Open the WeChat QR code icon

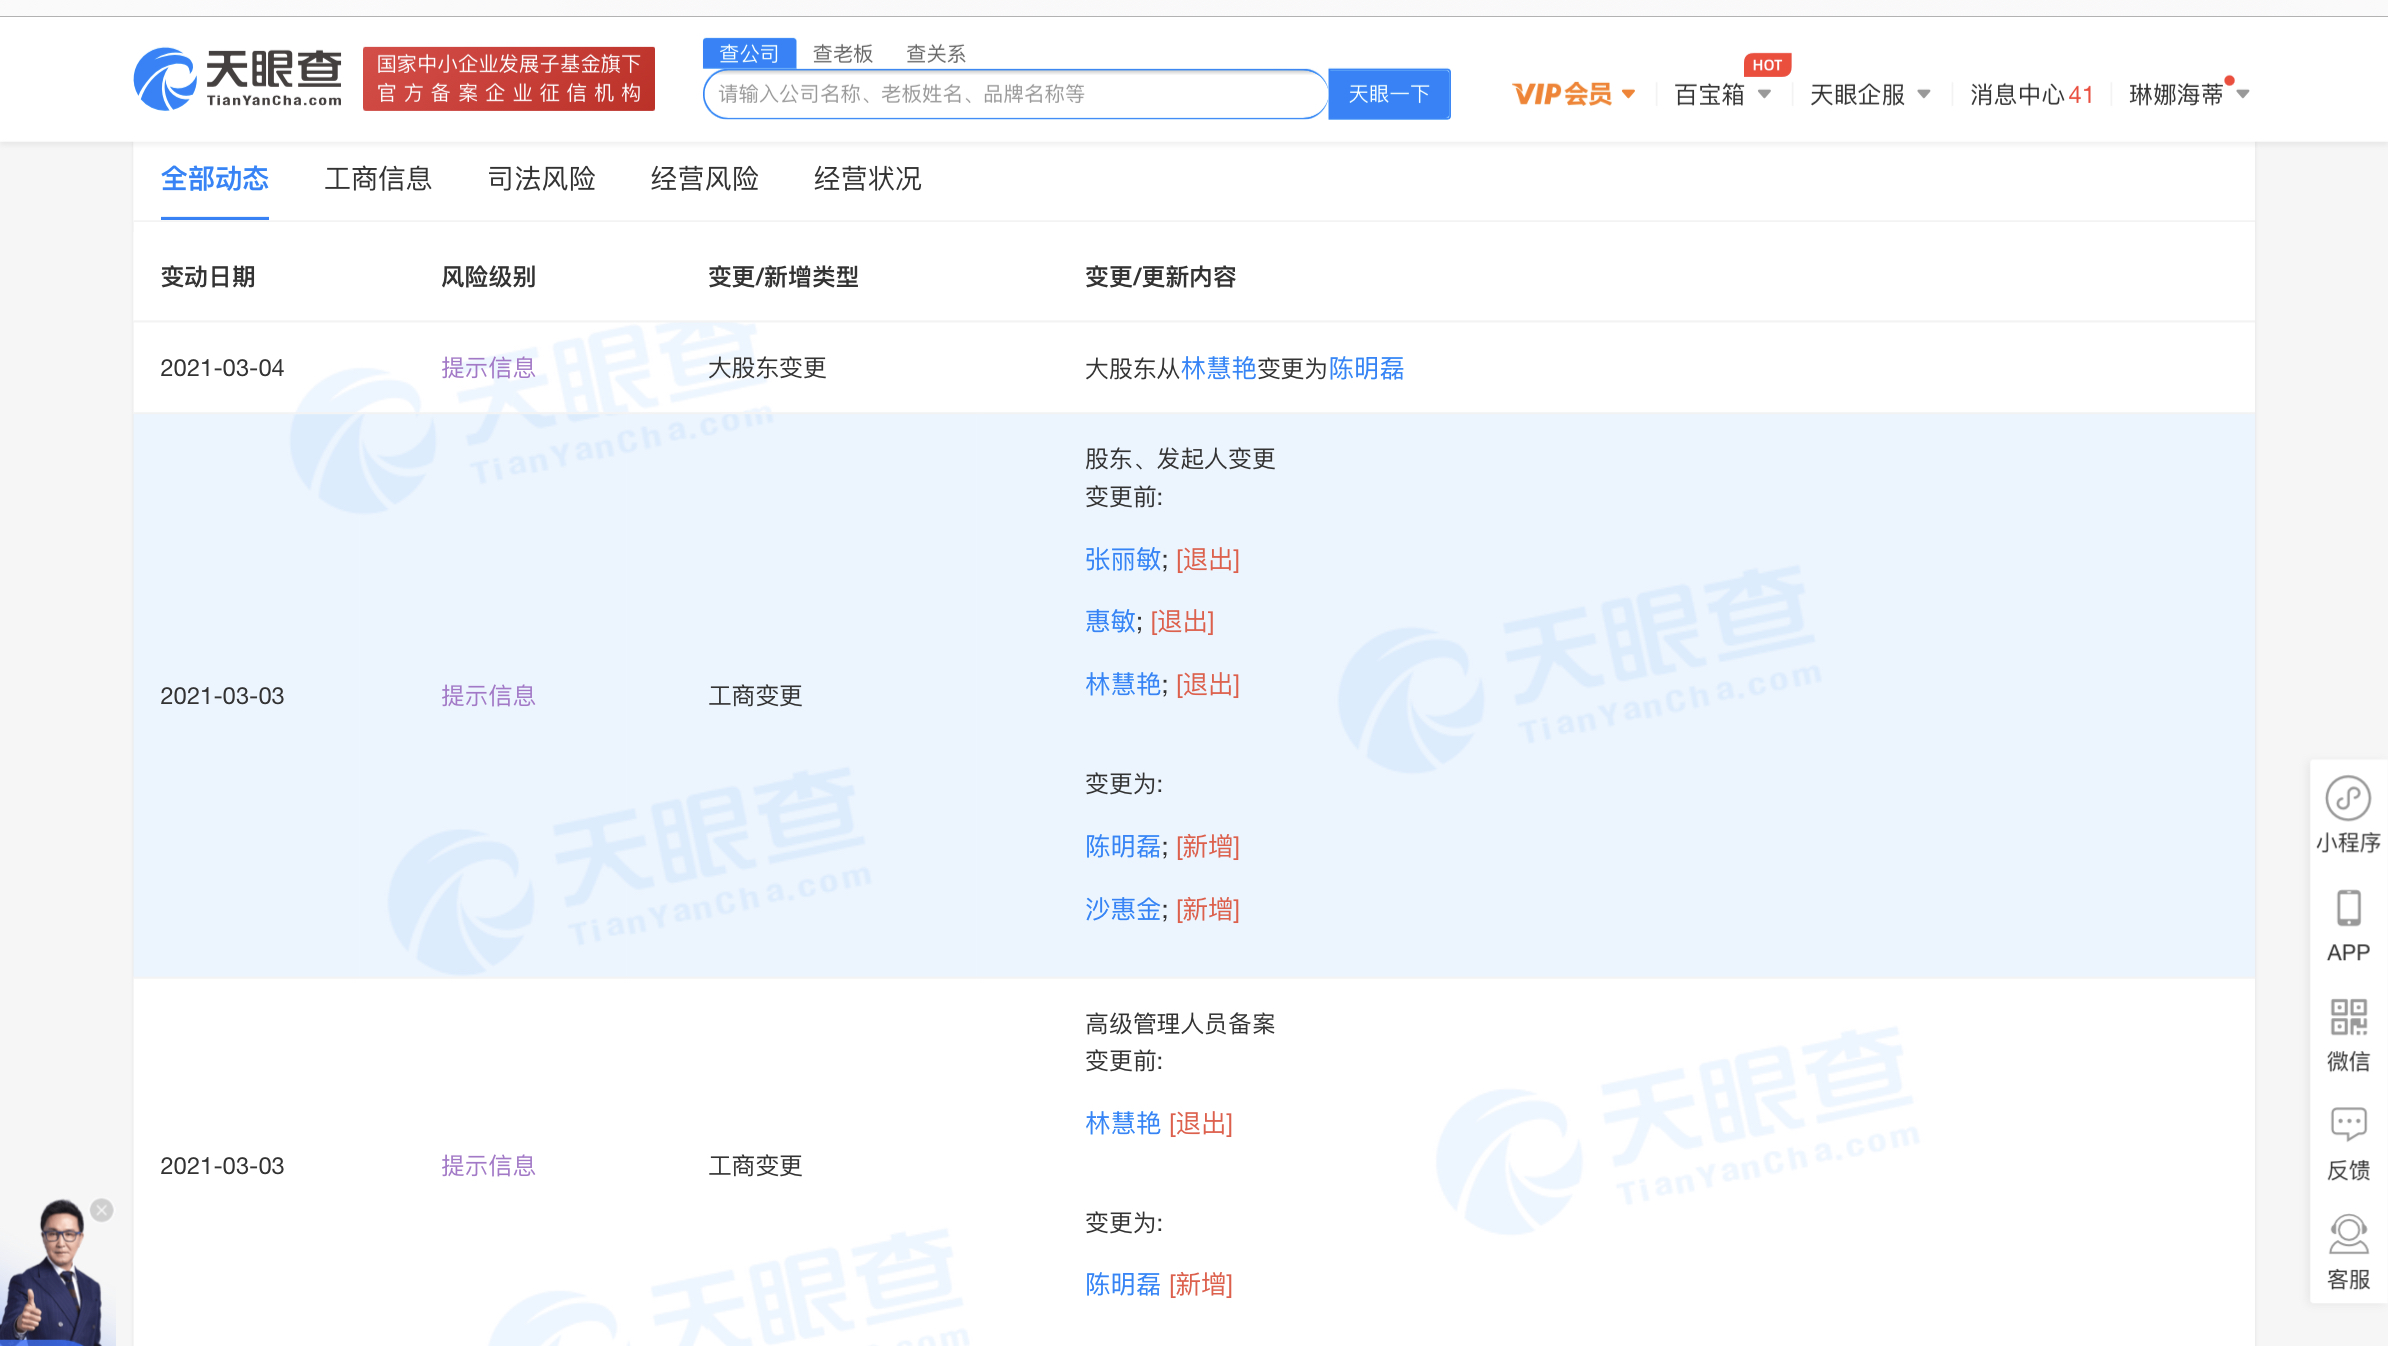[x=2348, y=1018]
